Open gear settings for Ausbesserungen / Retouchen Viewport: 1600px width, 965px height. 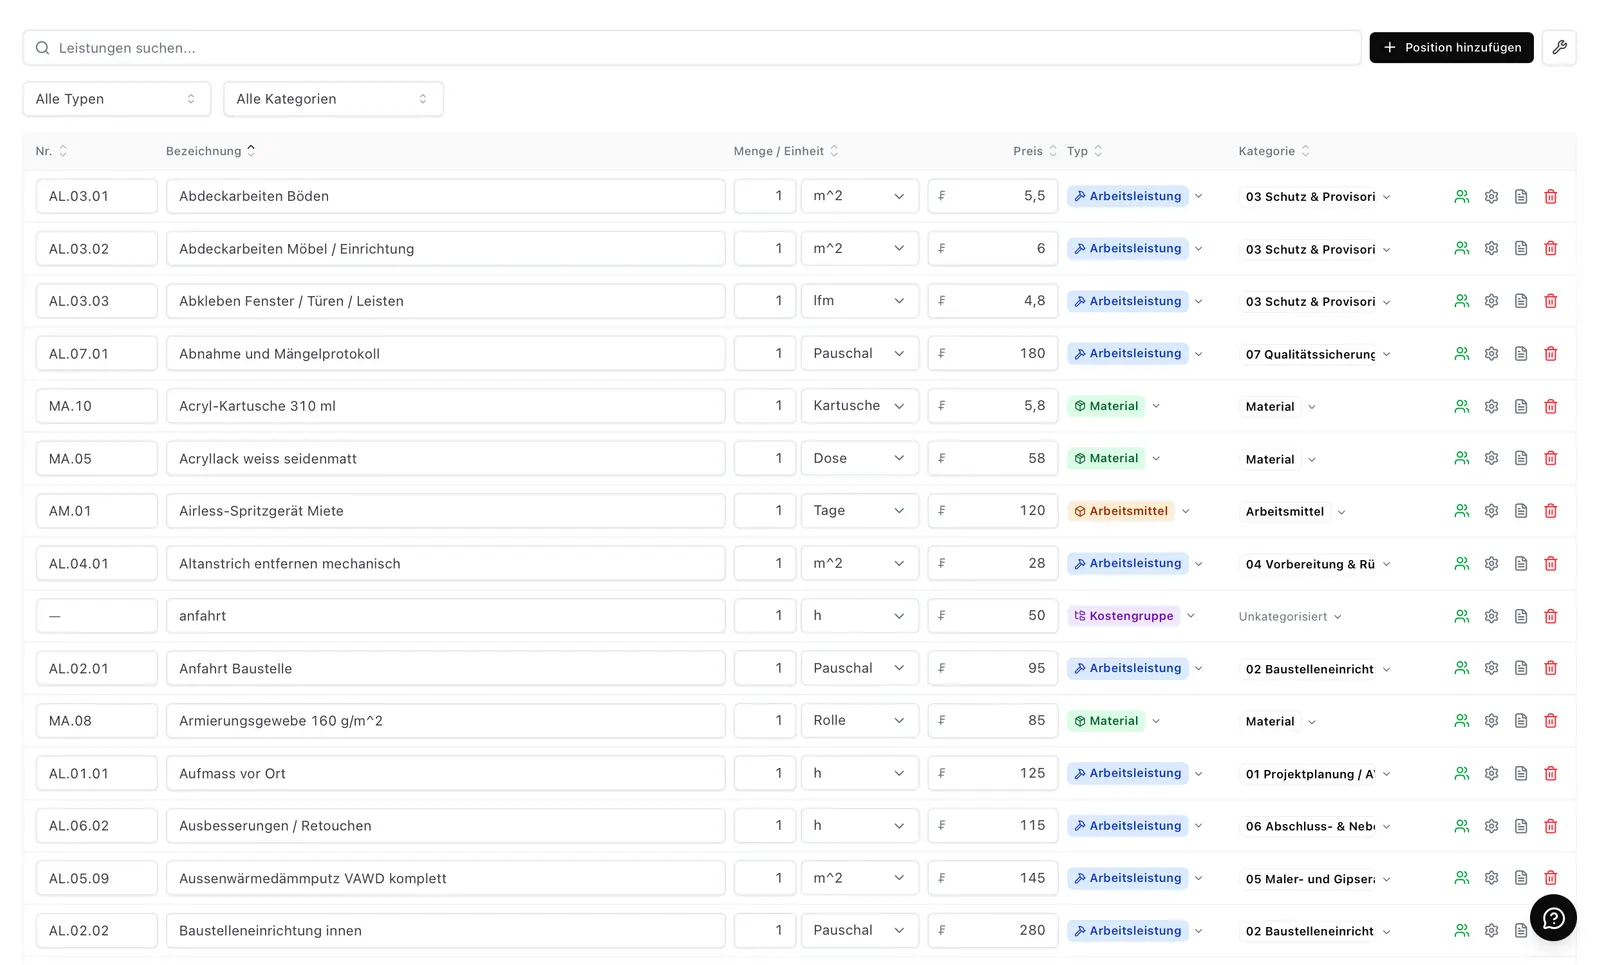pyautogui.click(x=1491, y=826)
